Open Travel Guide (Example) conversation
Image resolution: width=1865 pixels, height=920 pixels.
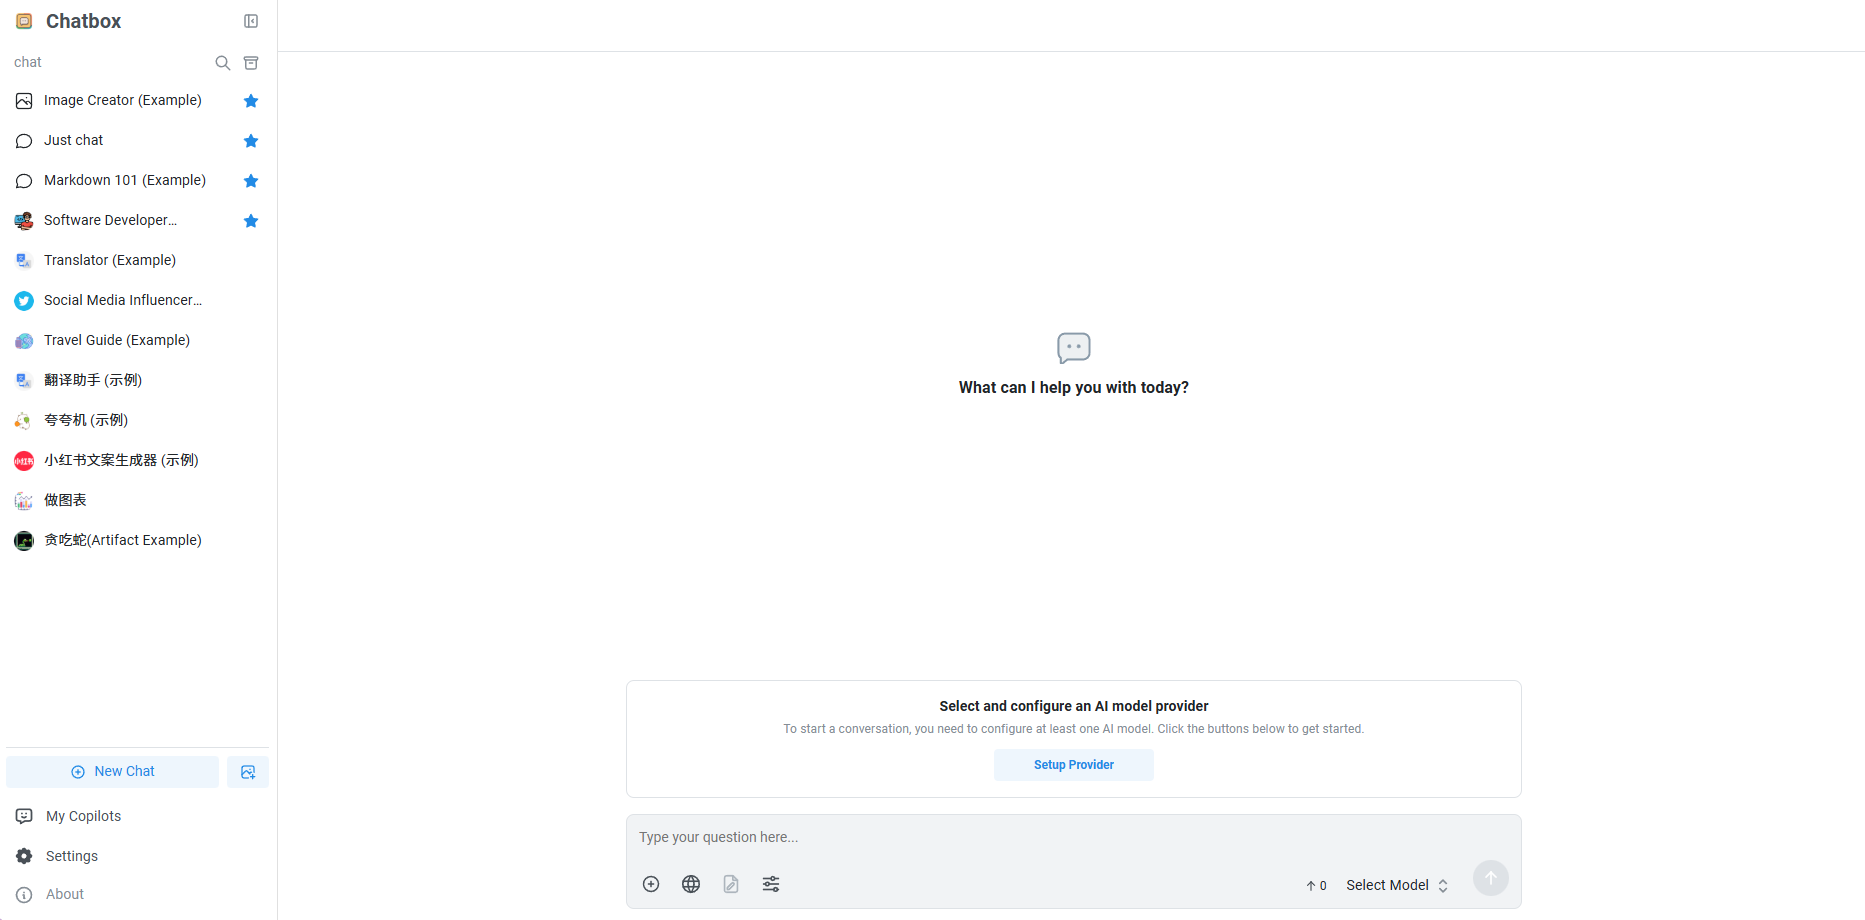[x=138, y=341]
